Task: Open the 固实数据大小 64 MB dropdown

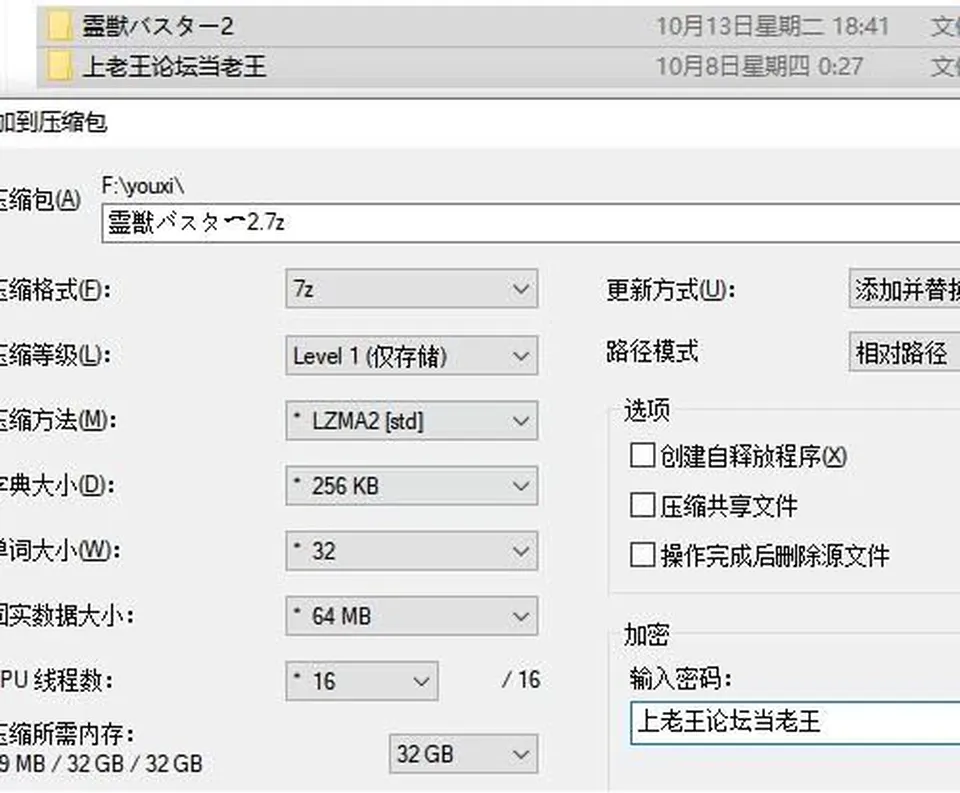Action: 411,615
